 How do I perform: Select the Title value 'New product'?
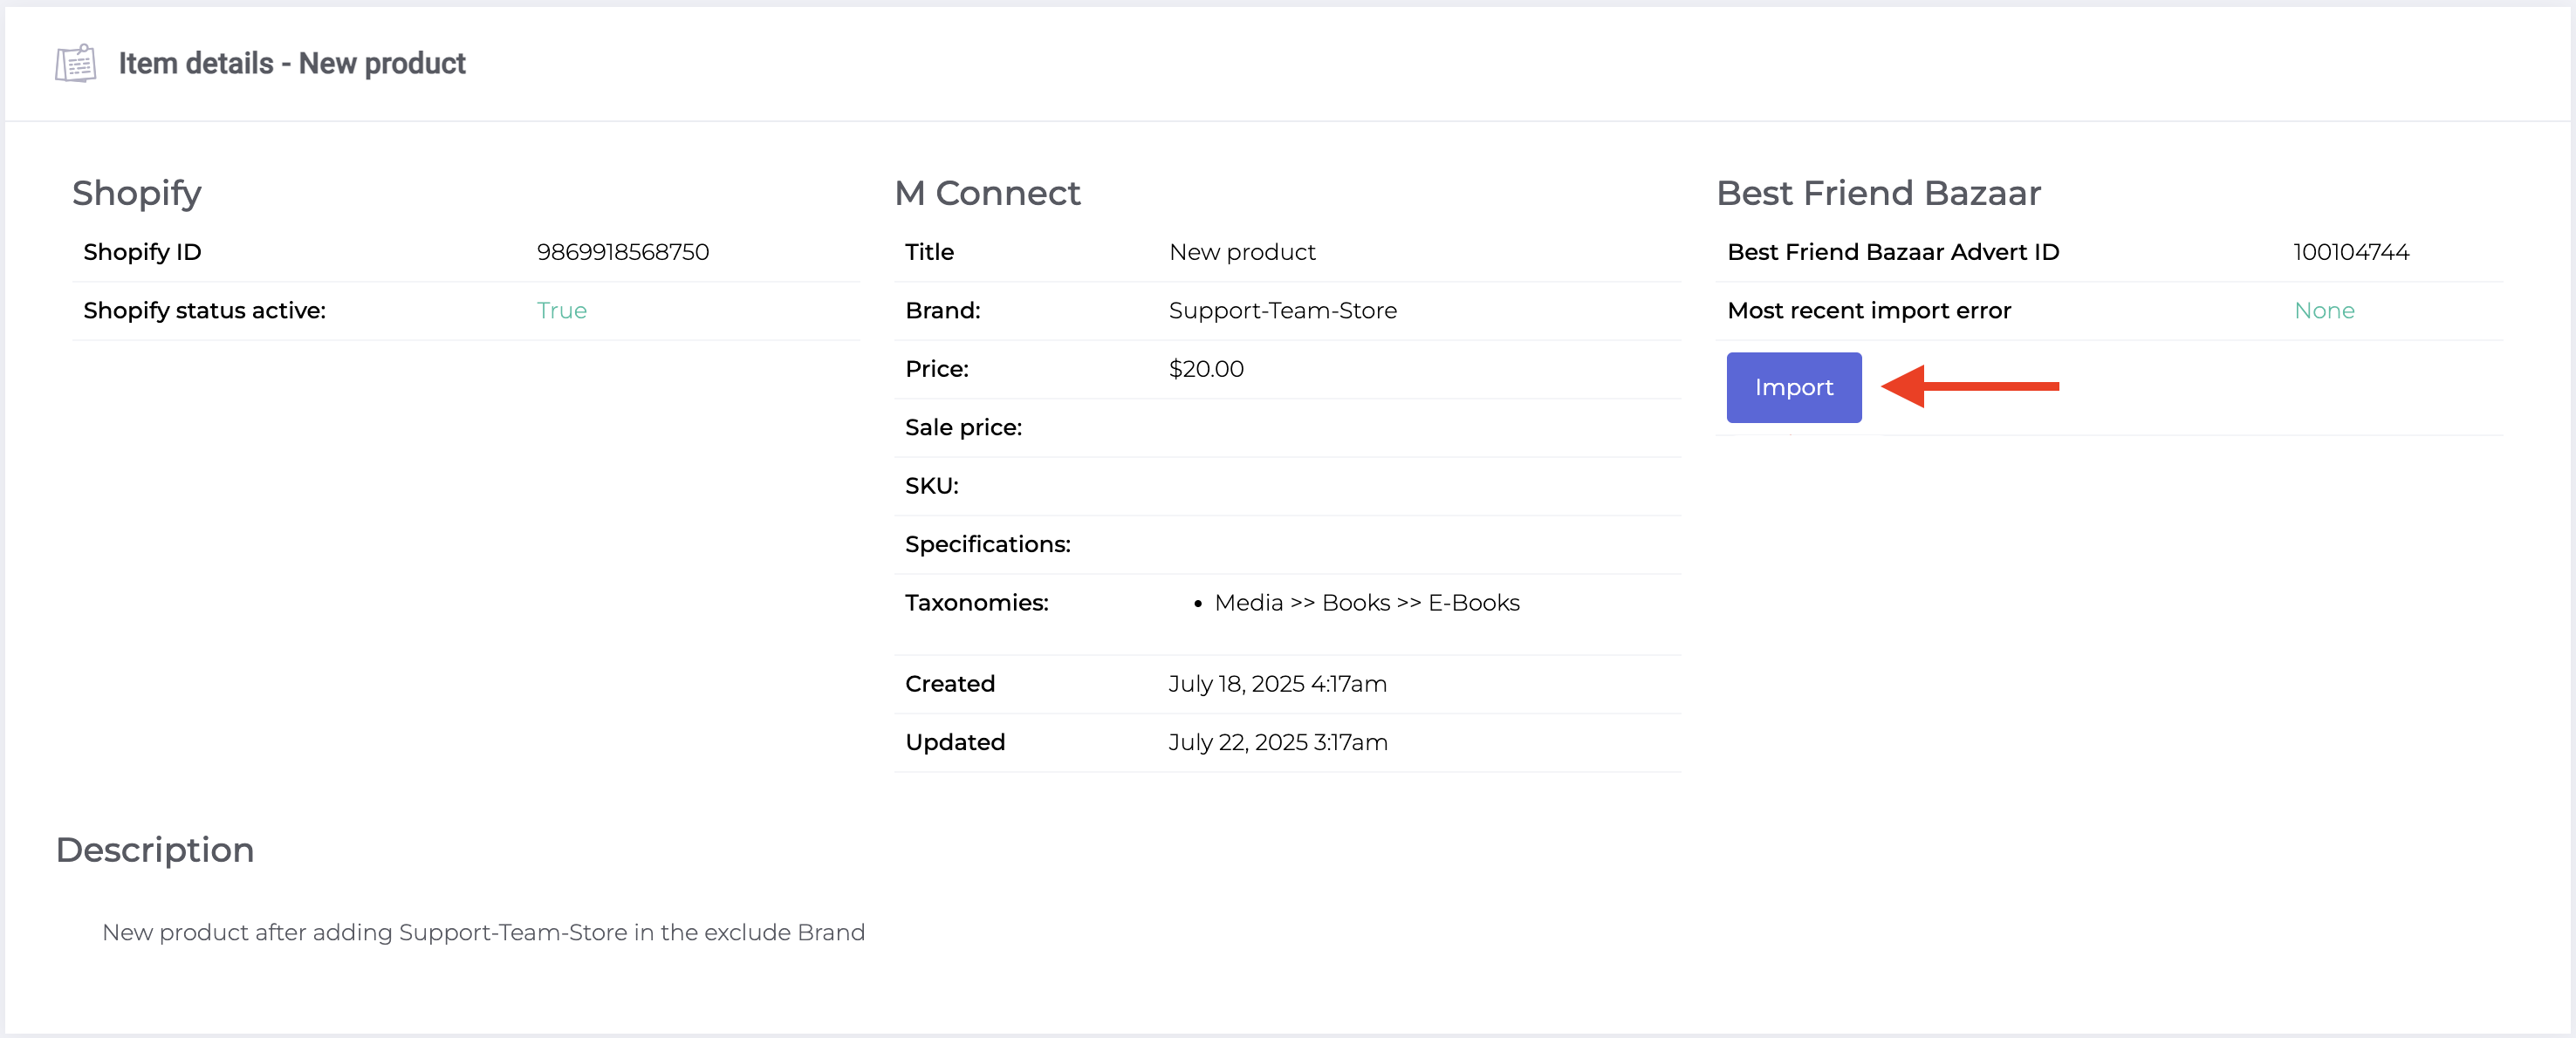[x=1242, y=252]
